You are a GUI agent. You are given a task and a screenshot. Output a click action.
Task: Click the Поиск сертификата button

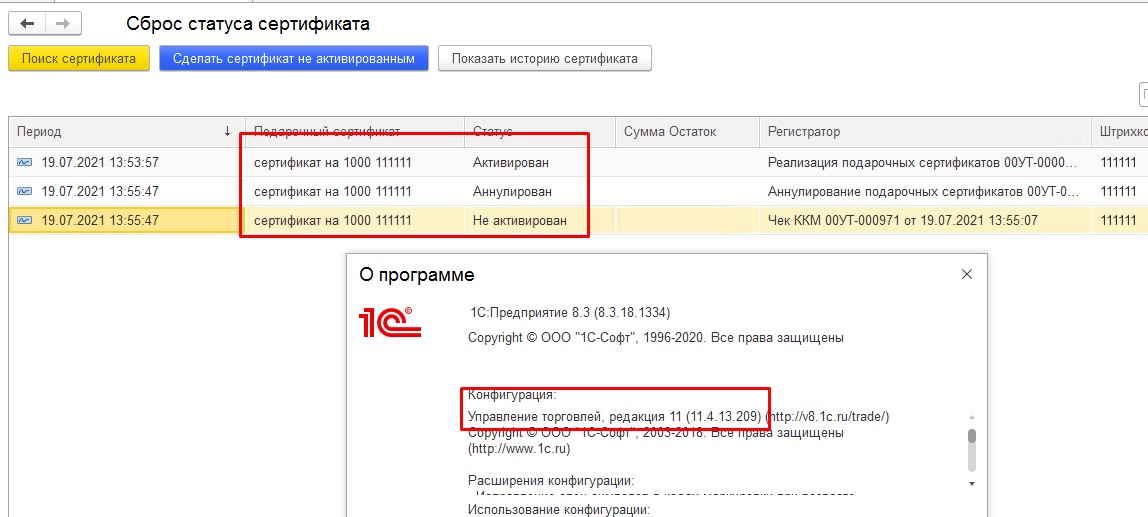click(x=78, y=59)
